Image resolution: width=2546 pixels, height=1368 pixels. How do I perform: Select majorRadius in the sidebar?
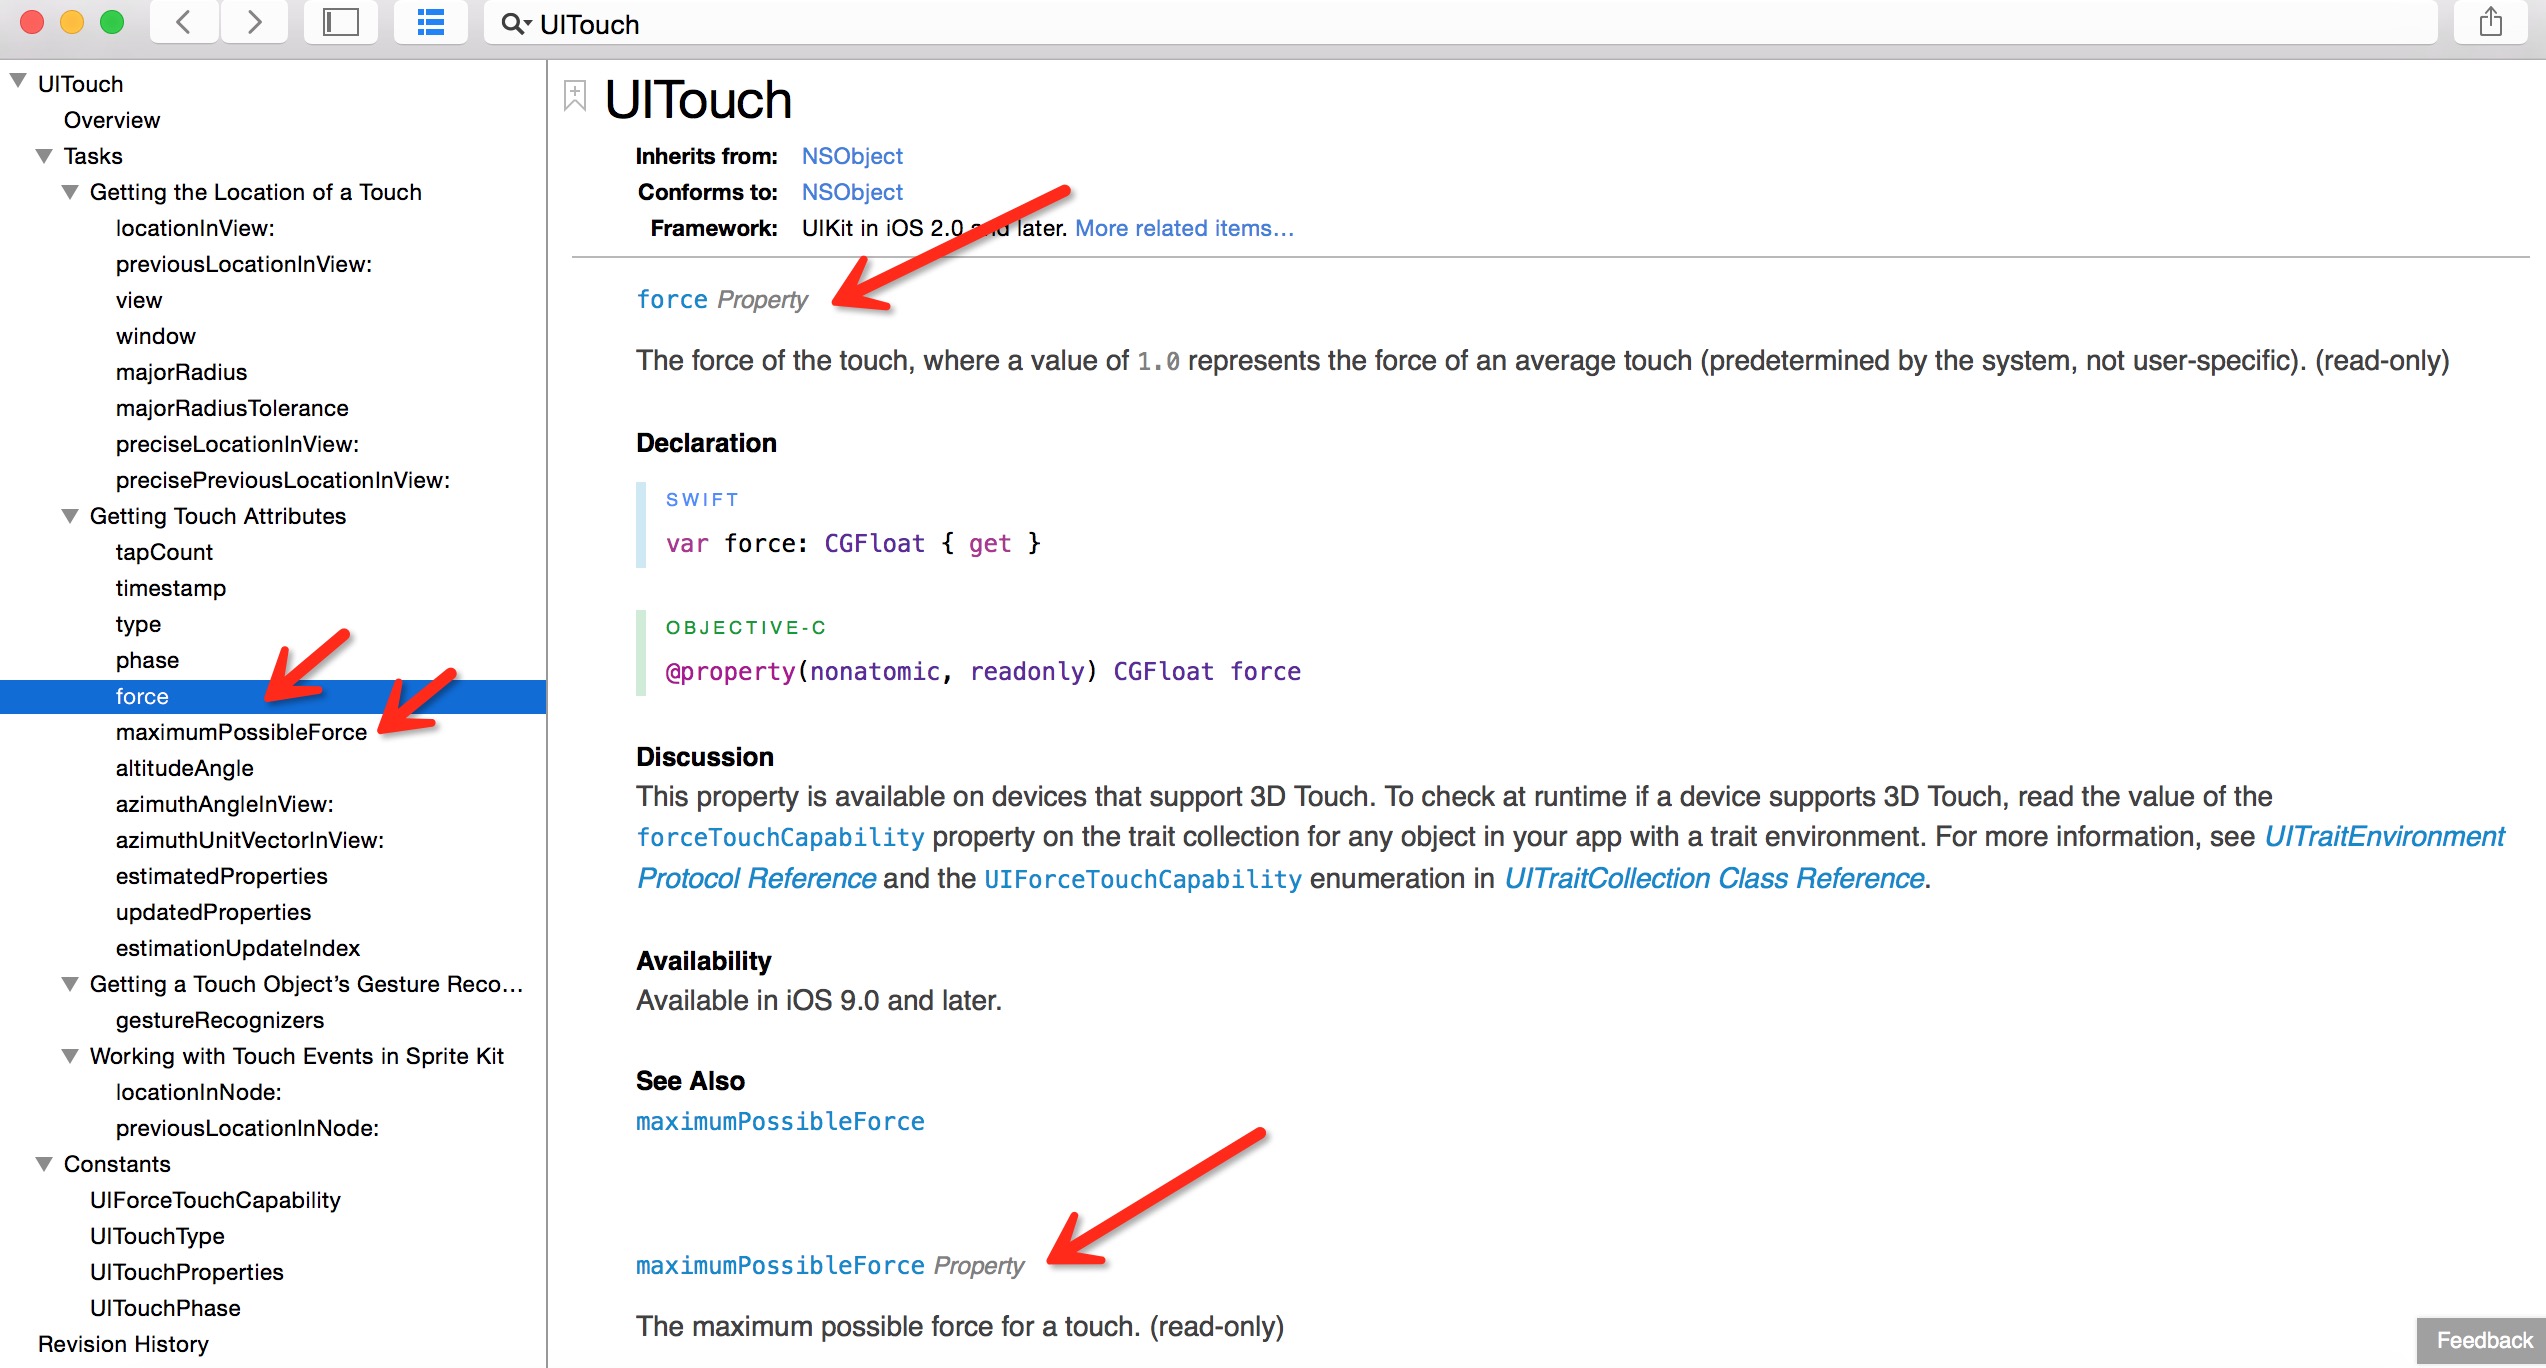click(181, 372)
